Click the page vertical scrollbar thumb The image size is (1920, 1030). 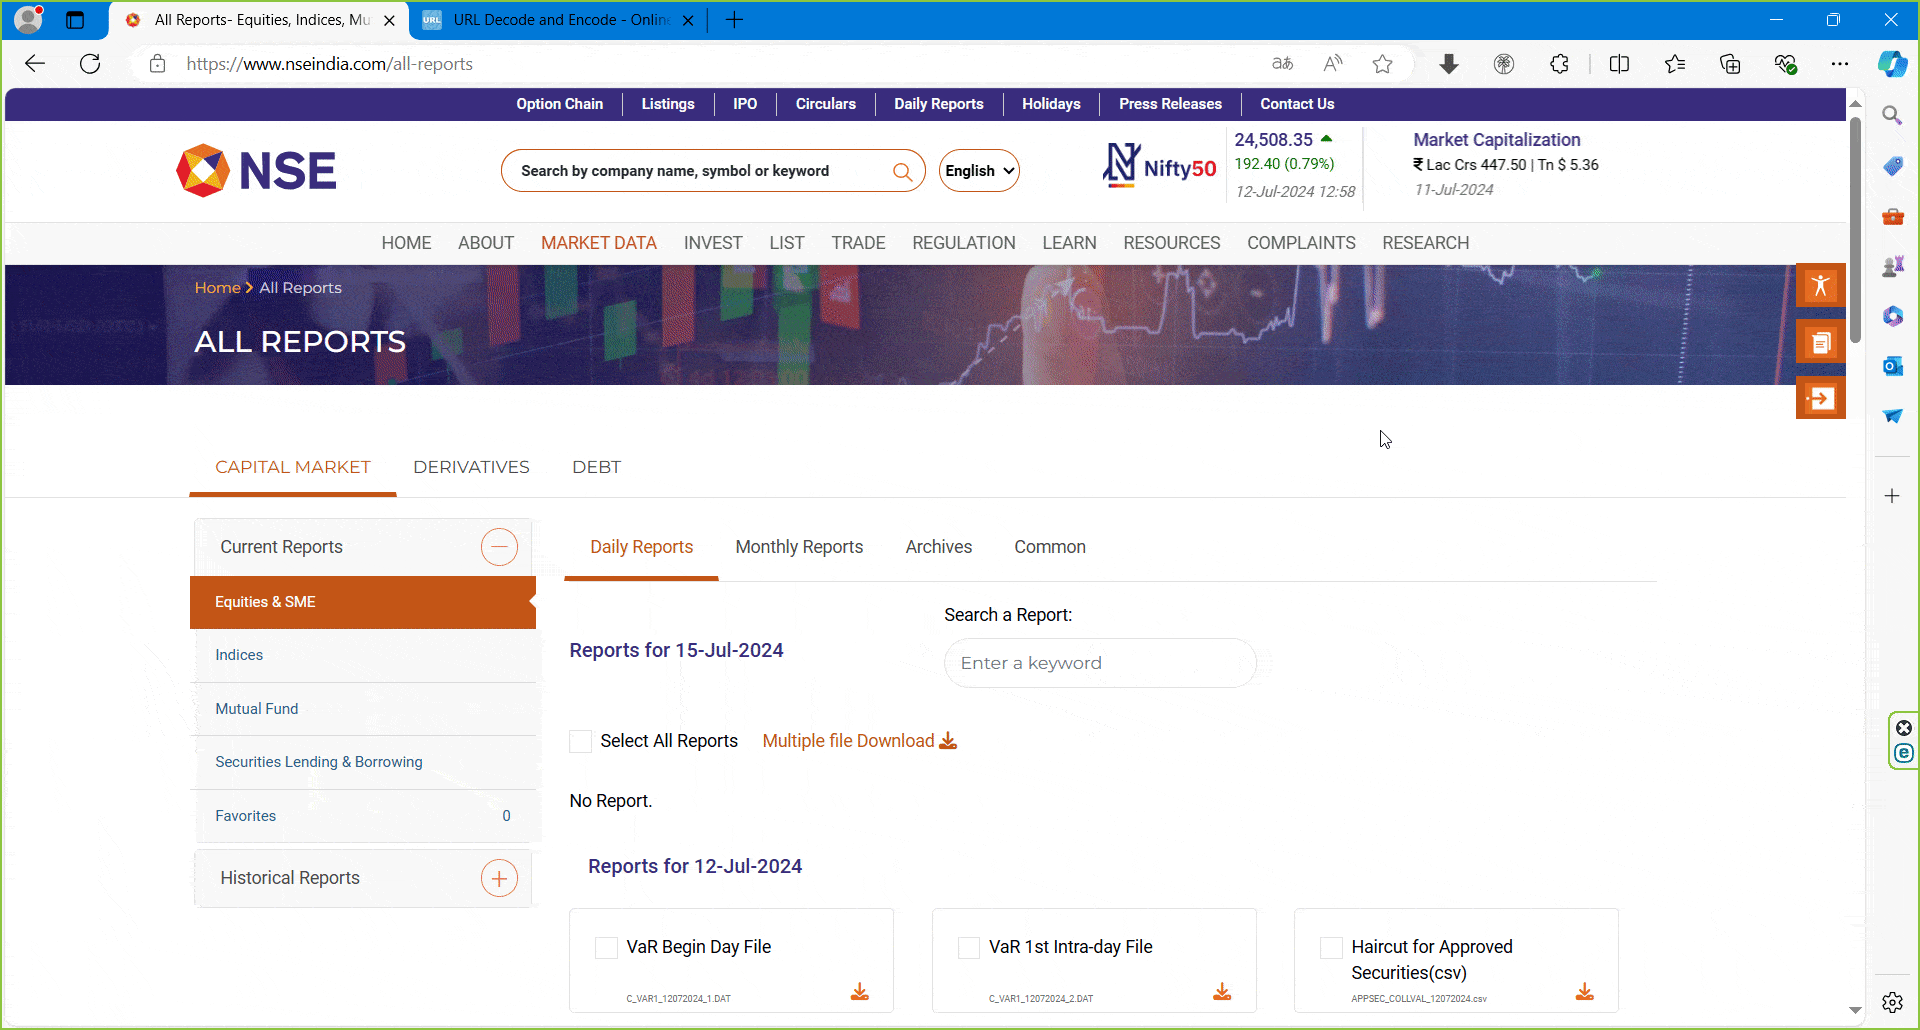coord(1855,230)
